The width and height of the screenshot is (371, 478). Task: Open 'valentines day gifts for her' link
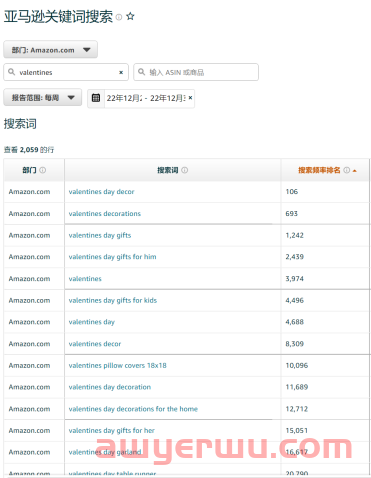coord(112,431)
